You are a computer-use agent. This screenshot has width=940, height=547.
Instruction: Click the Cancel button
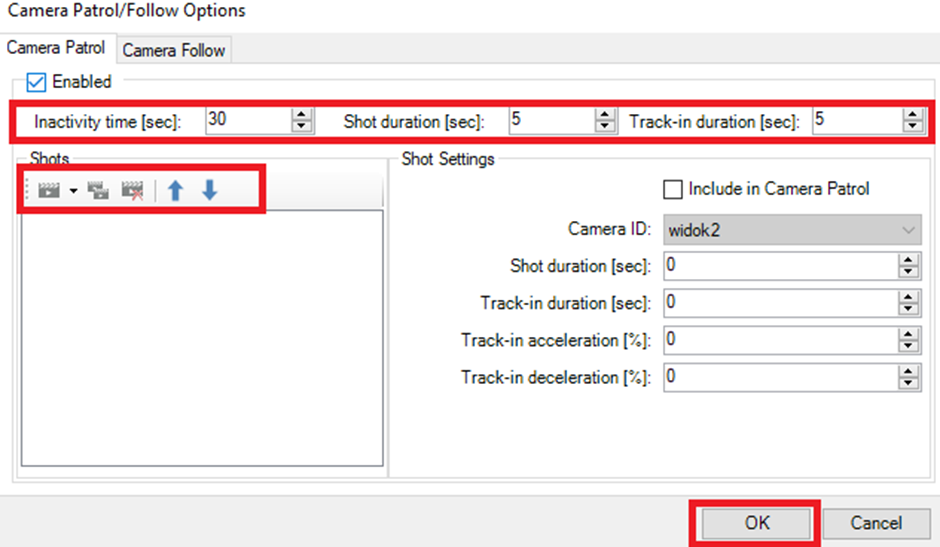click(x=876, y=523)
